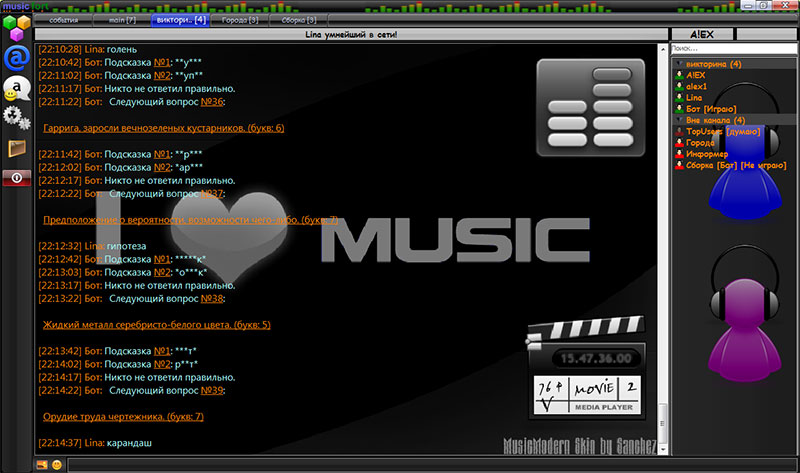Image resolution: width=800 pixels, height=473 pixels.
Task: Click the orange icon beside the smiley
Action: [x=42, y=465]
